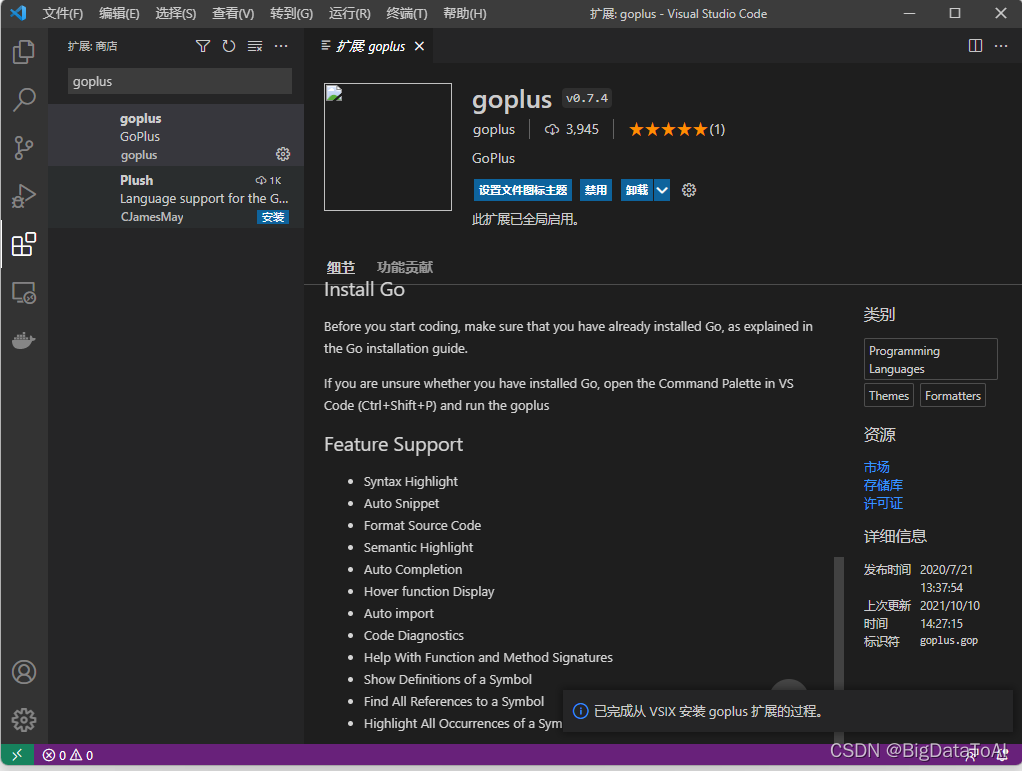Click the filter extensions funnel icon
Screen dimensions: 1022x771
pyautogui.click(x=203, y=46)
